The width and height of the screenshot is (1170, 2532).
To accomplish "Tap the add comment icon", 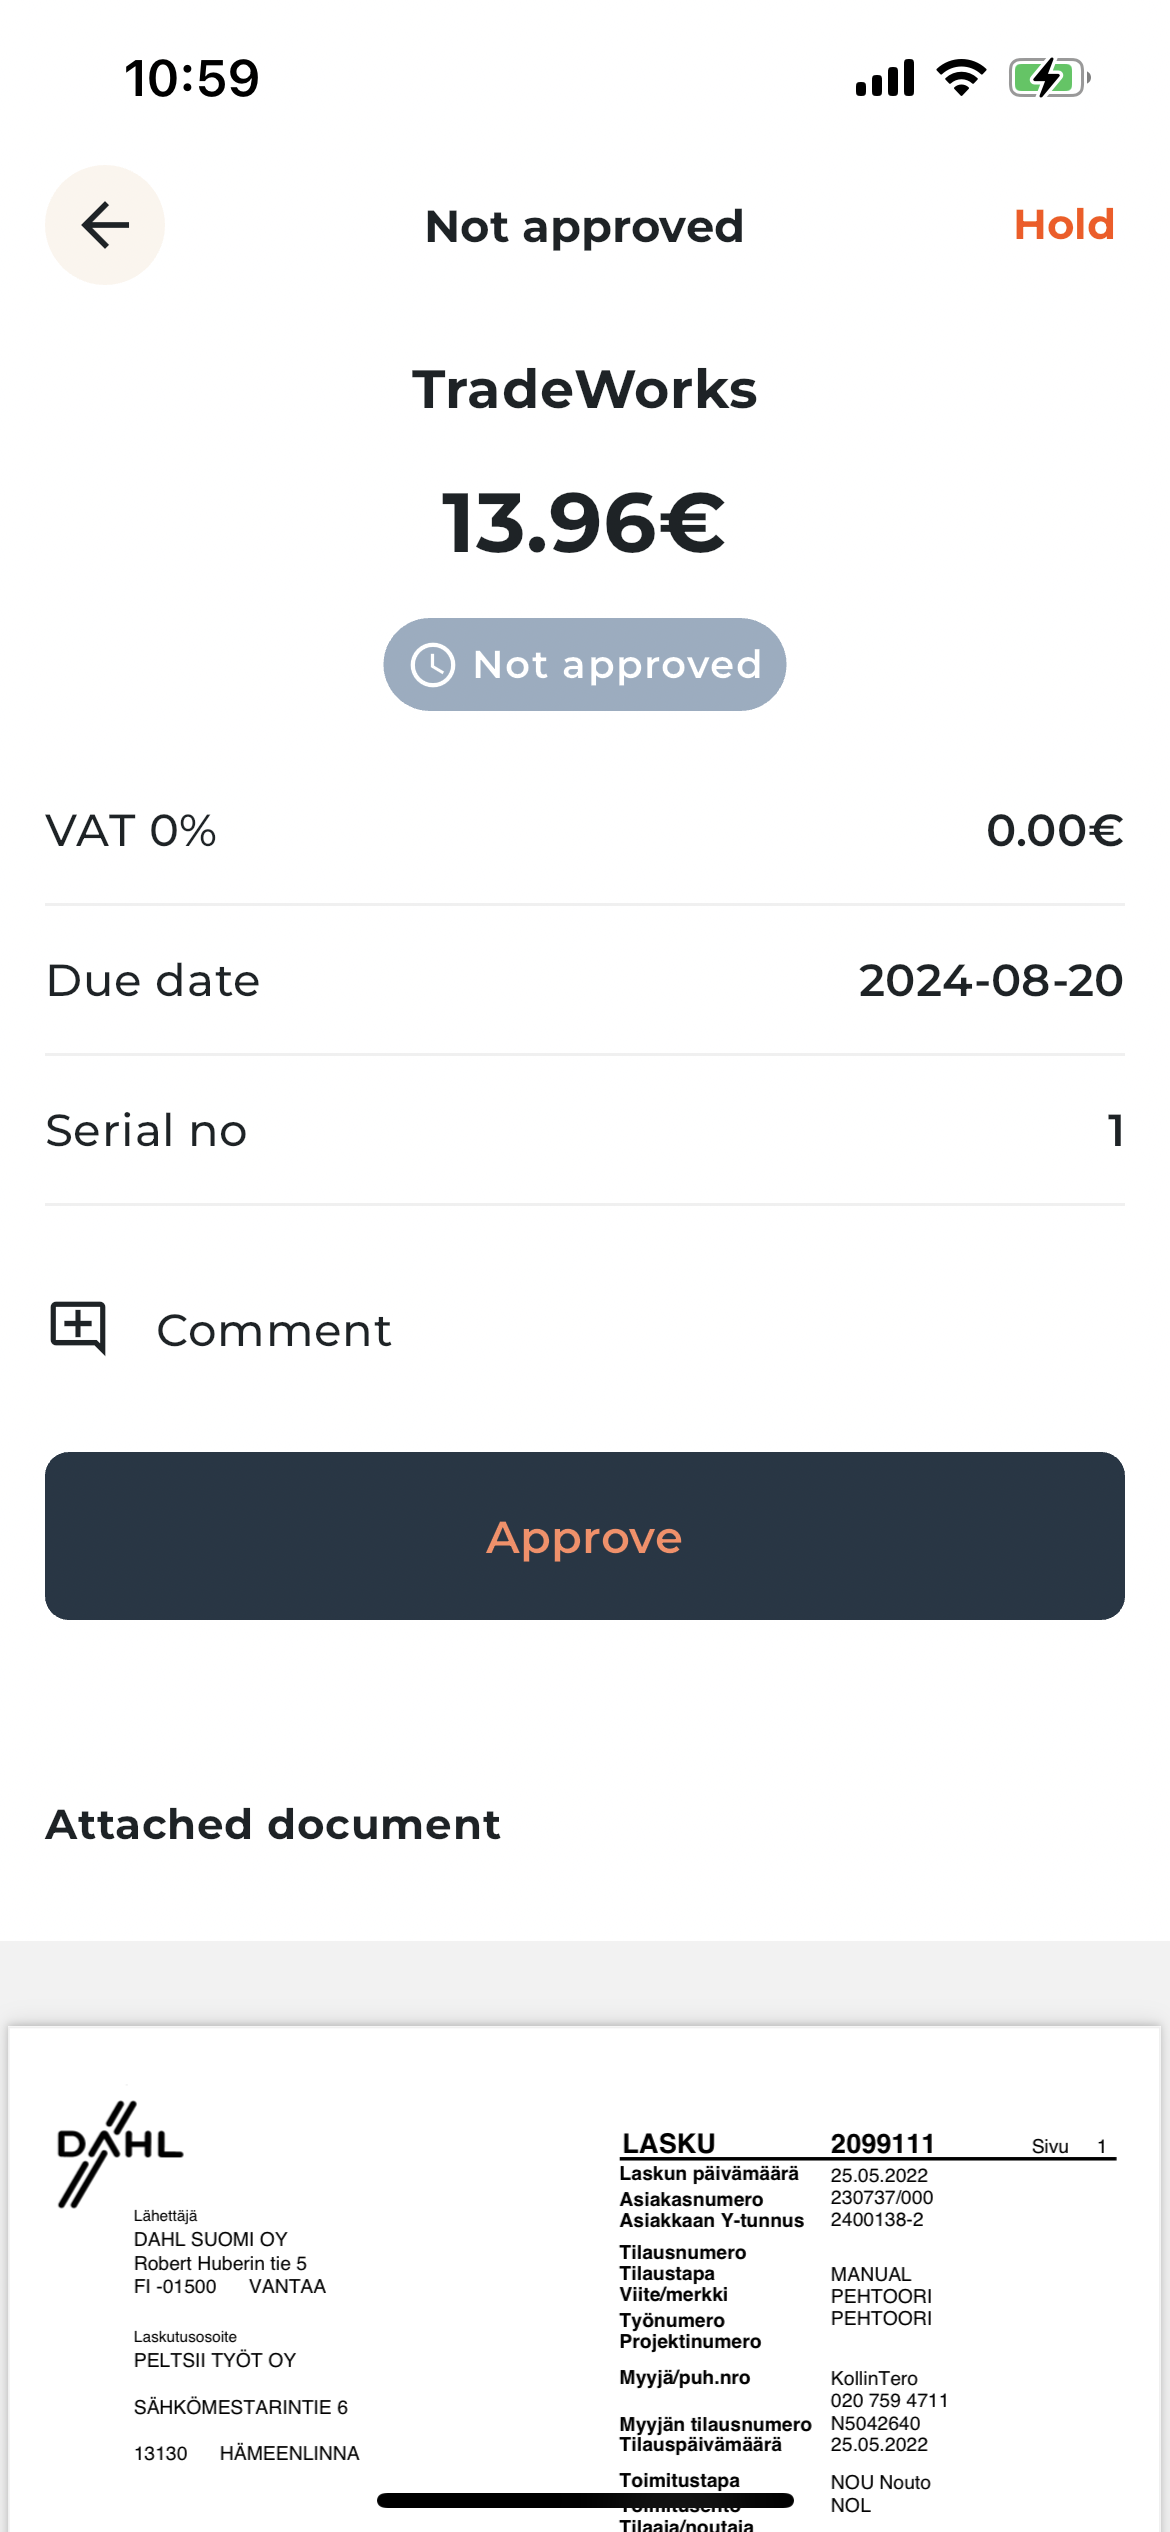I will pos(78,1328).
